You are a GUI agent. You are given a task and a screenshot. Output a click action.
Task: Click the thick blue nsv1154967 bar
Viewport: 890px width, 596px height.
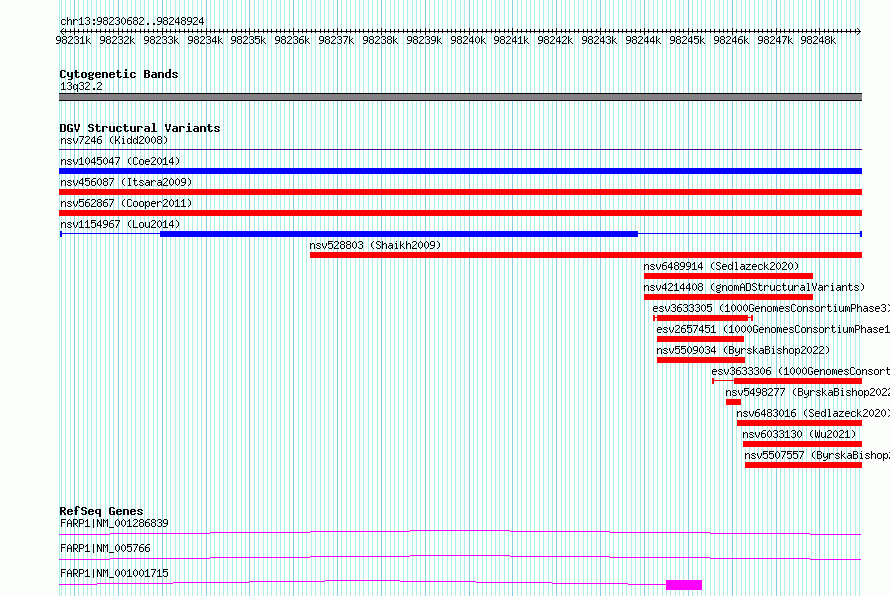(399, 234)
